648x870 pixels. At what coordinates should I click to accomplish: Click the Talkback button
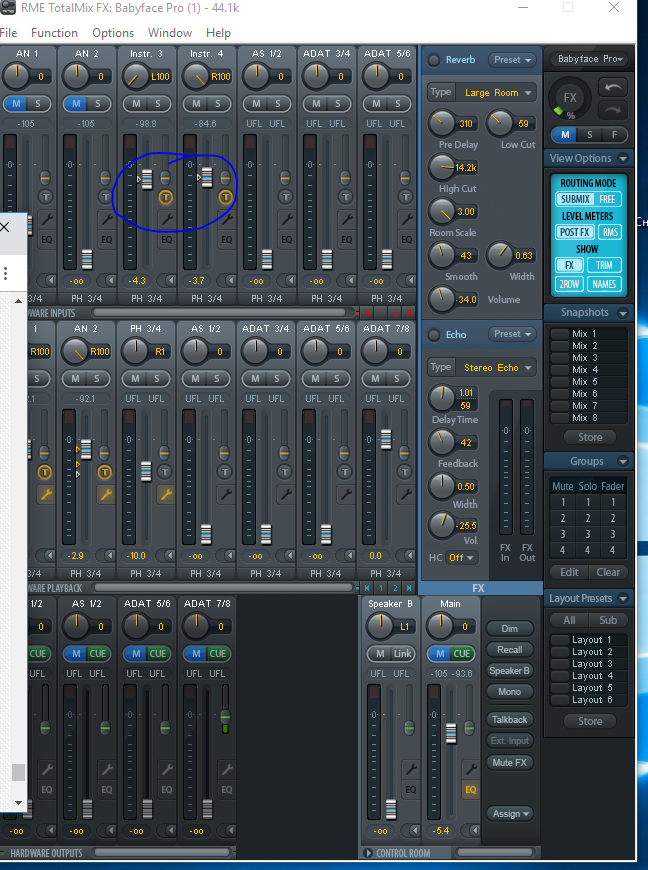tap(510, 720)
